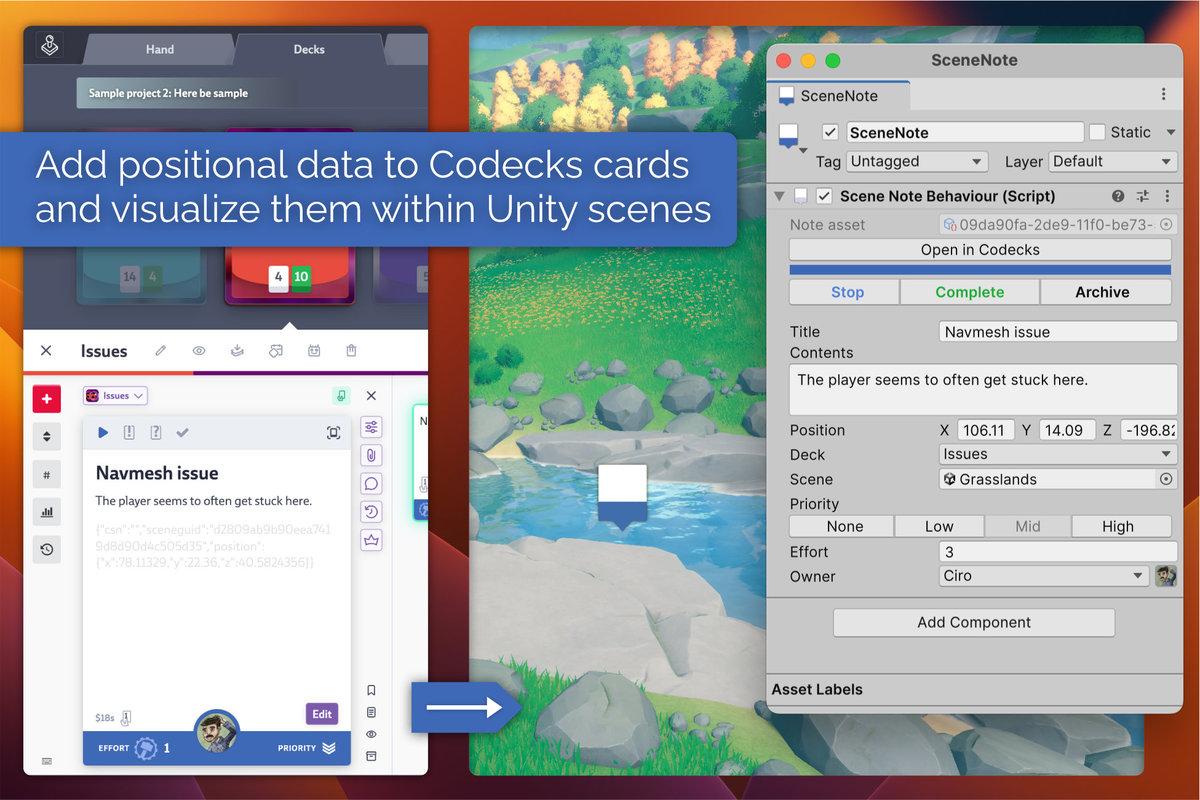The image size is (1200, 800).
Task: Toggle Scene Note Behaviour enabled checkbox
Action: pyautogui.click(x=824, y=196)
